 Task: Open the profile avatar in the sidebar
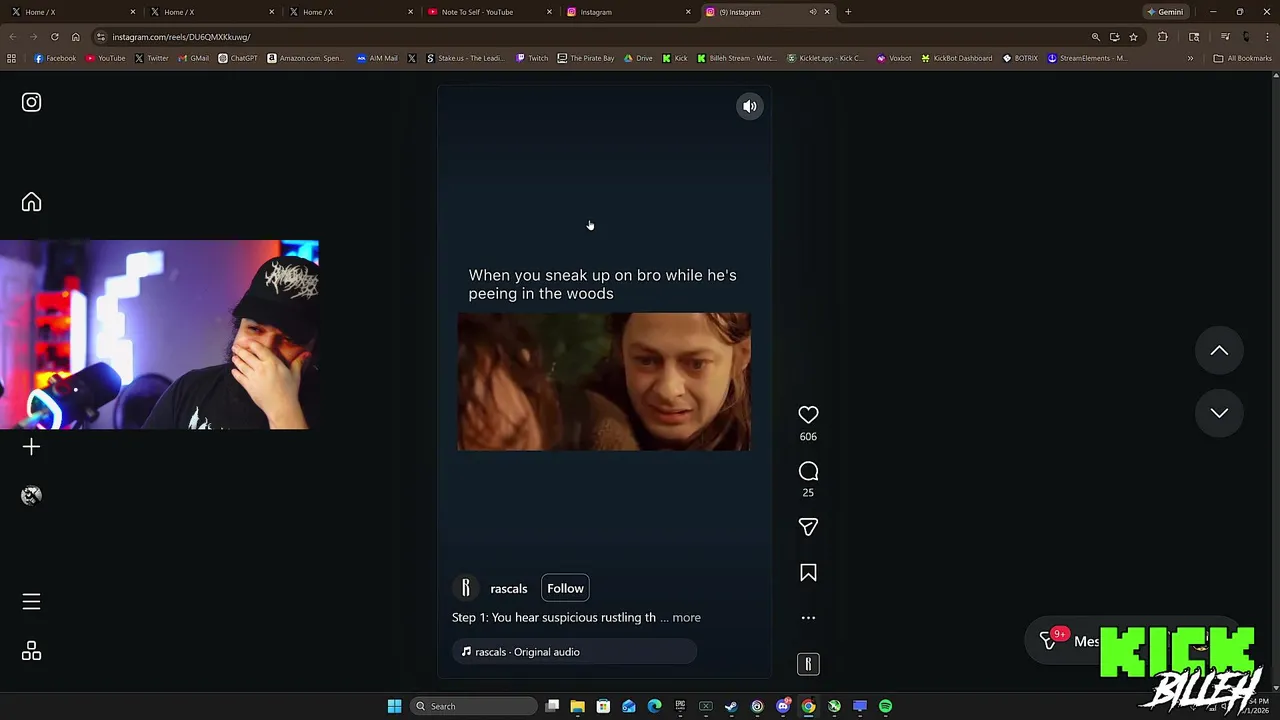click(31, 496)
